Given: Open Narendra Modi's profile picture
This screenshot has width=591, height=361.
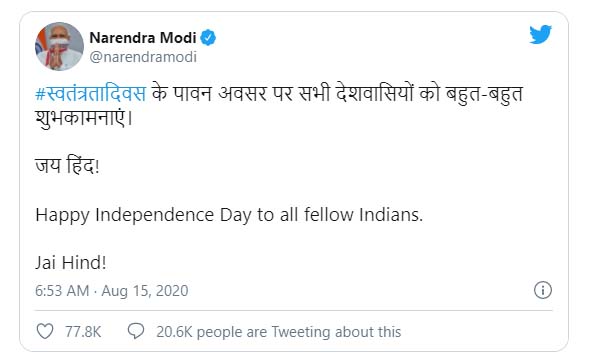Looking at the screenshot, I should [x=59, y=46].
